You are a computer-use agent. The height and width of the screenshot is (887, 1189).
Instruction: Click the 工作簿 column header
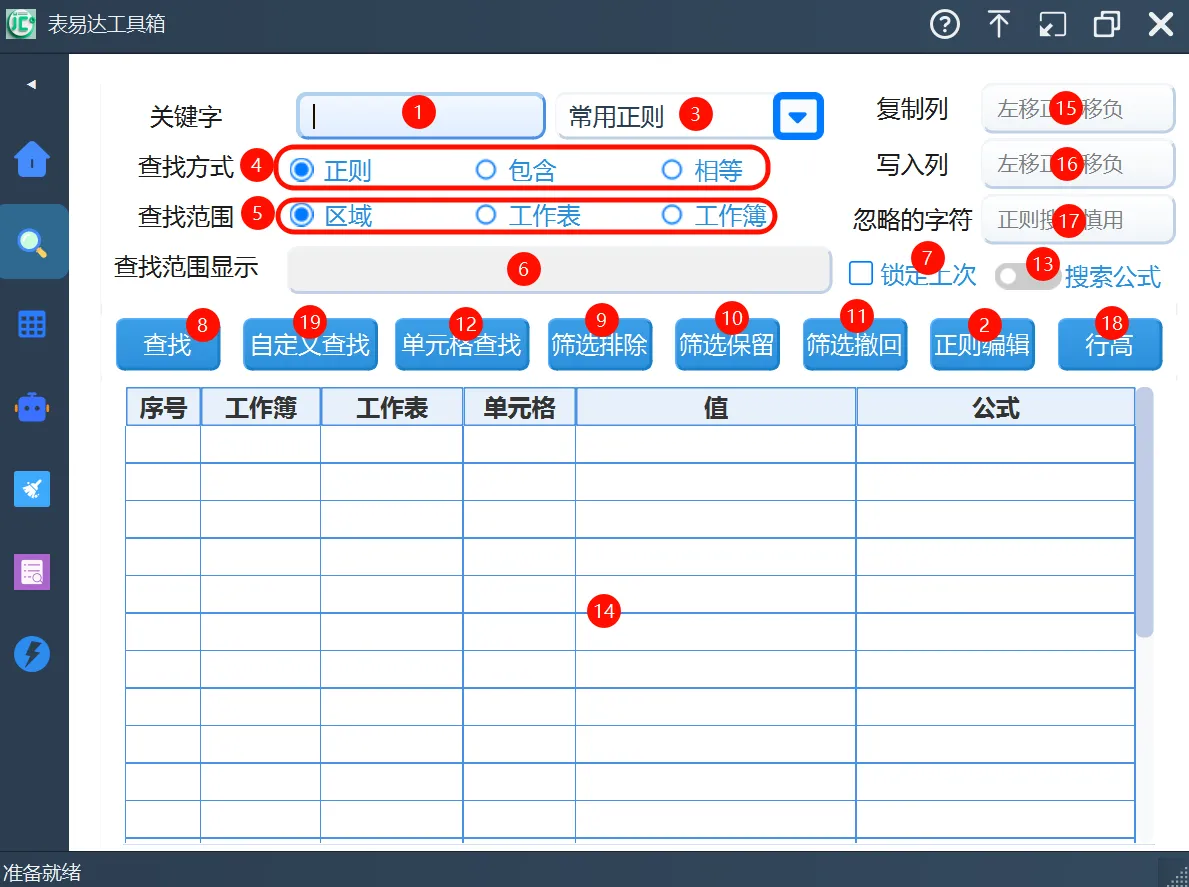click(x=261, y=407)
